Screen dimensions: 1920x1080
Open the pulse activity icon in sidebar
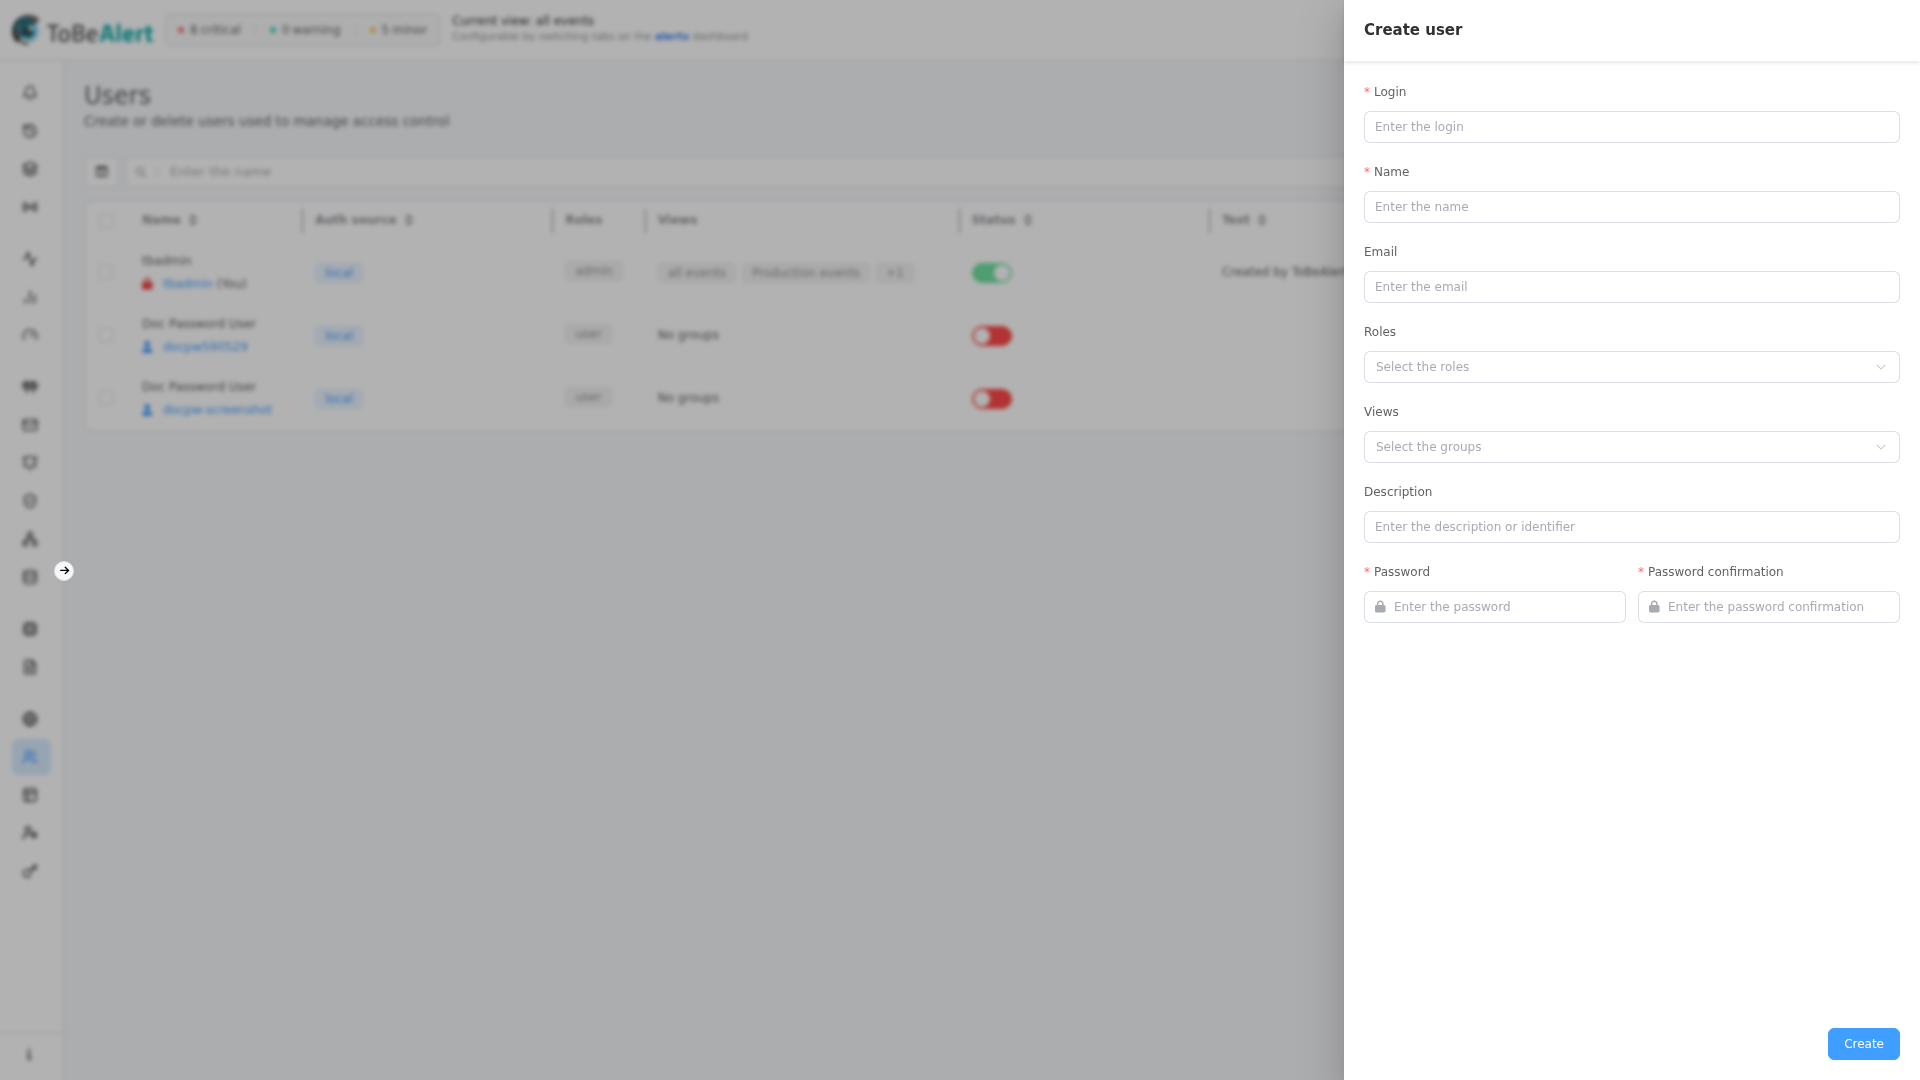click(x=30, y=259)
